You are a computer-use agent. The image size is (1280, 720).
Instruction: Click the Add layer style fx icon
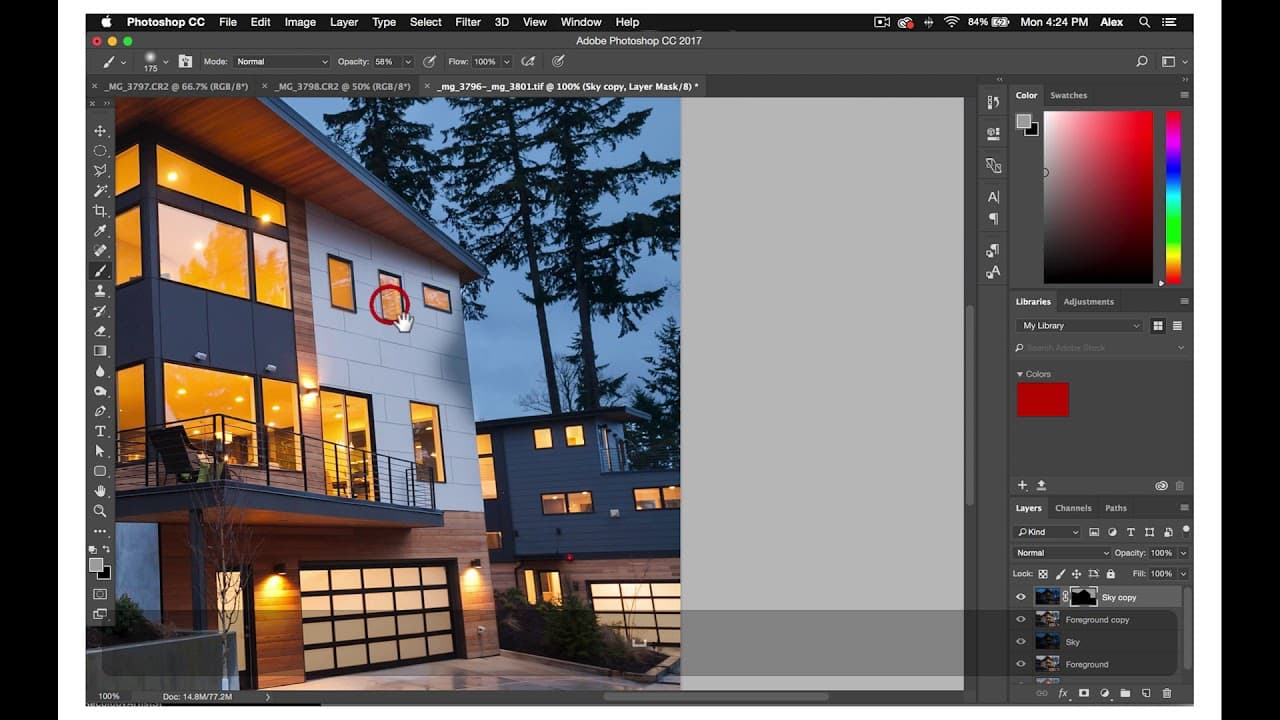click(1063, 692)
